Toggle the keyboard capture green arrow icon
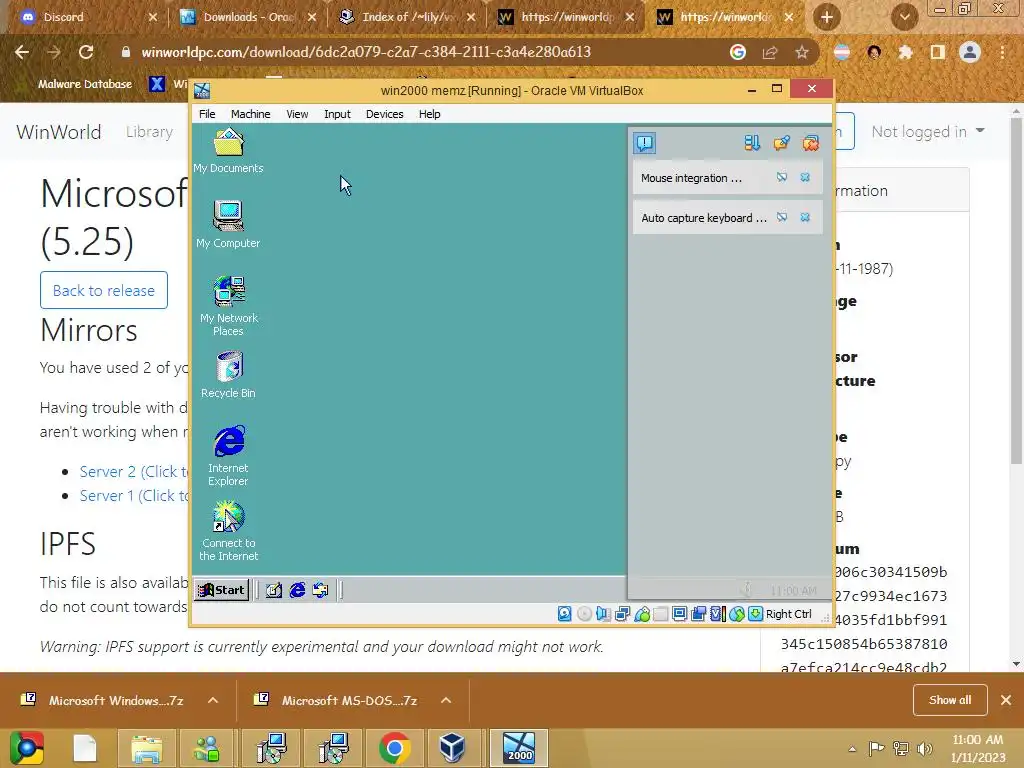 (755, 614)
